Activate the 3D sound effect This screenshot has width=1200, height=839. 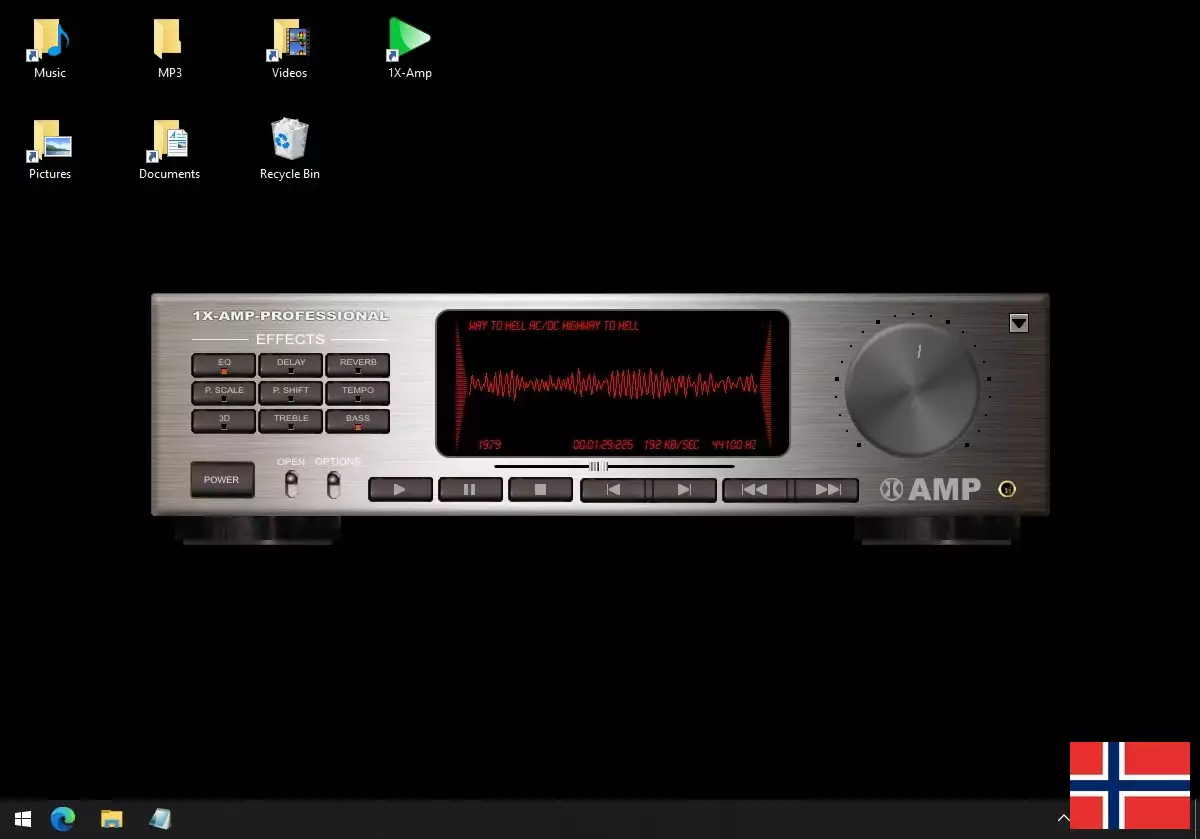(223, 419)
